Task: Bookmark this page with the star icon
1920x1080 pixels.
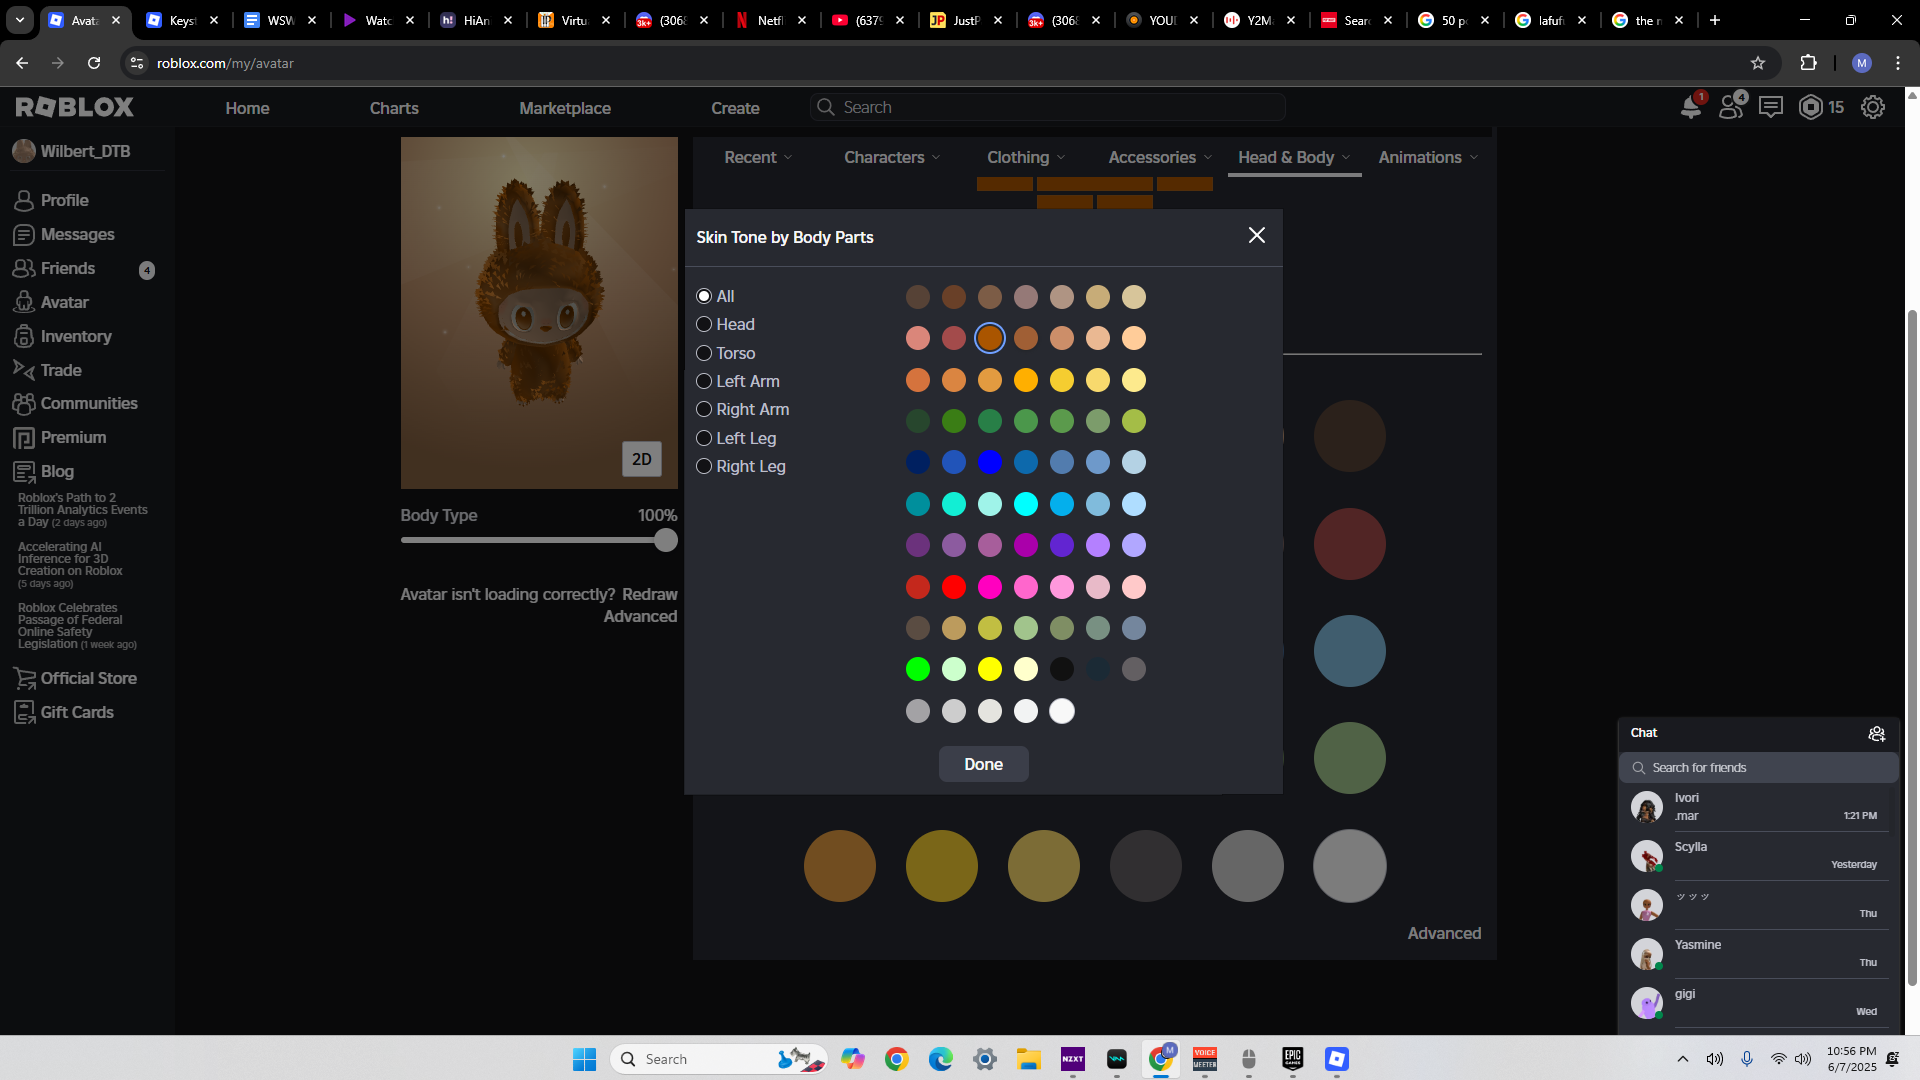Action: point(1758,63)
